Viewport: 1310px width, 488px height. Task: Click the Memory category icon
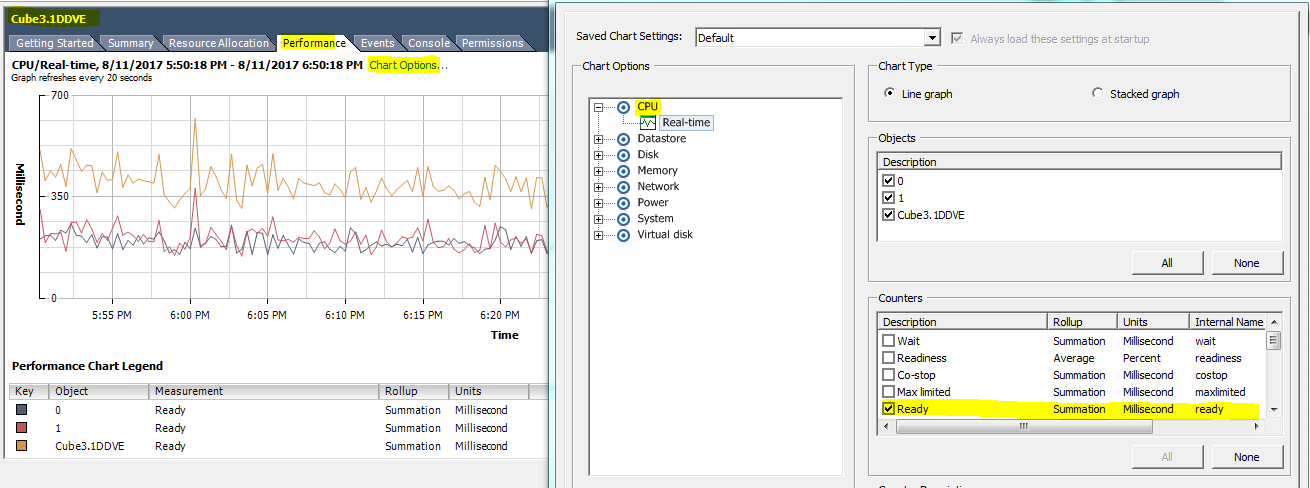coord(624,171)
